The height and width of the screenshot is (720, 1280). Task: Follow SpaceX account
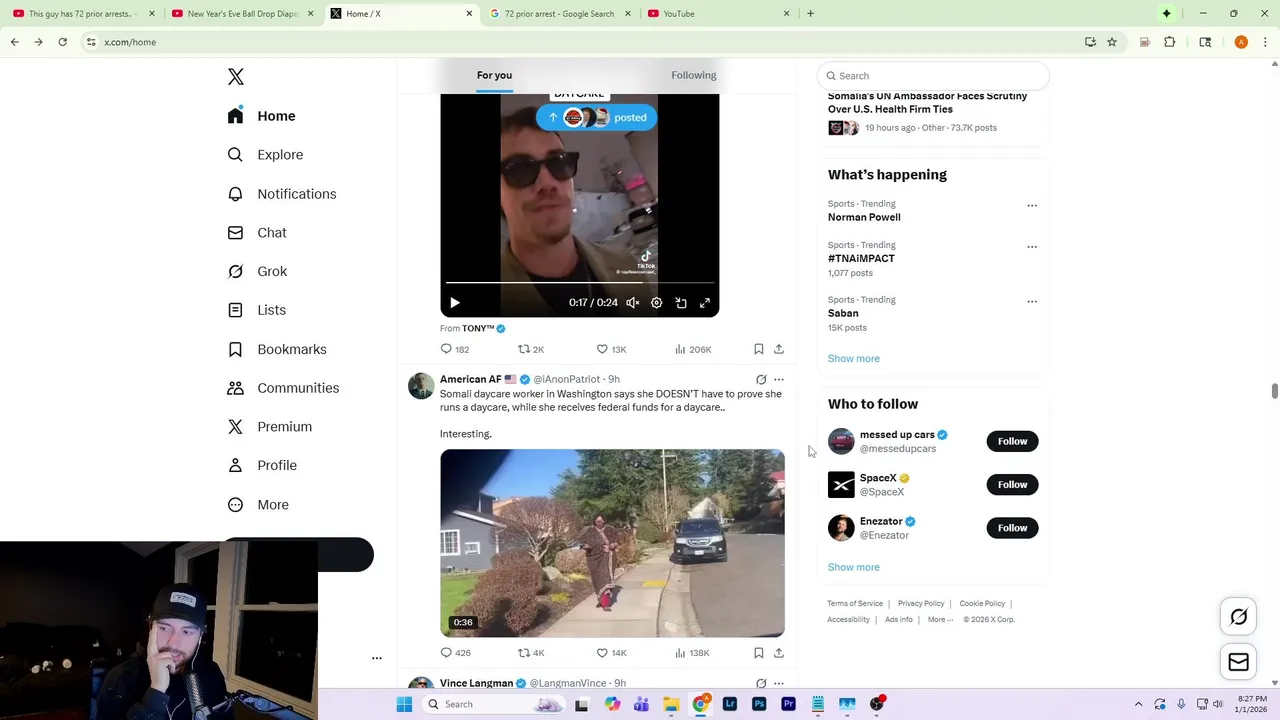click(x=1012, y=485)
